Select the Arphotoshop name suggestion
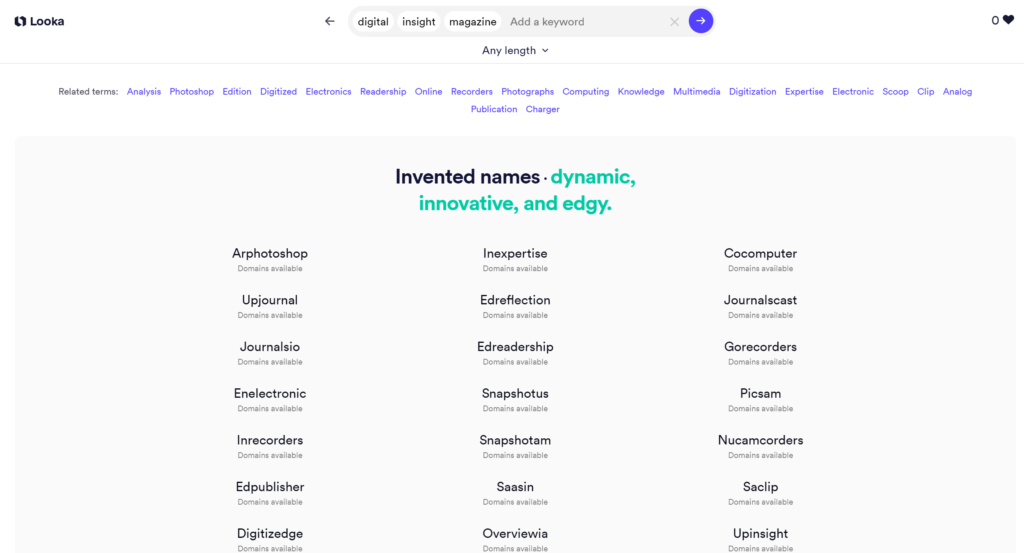The image size is (1024, 553). coord(270,254)
